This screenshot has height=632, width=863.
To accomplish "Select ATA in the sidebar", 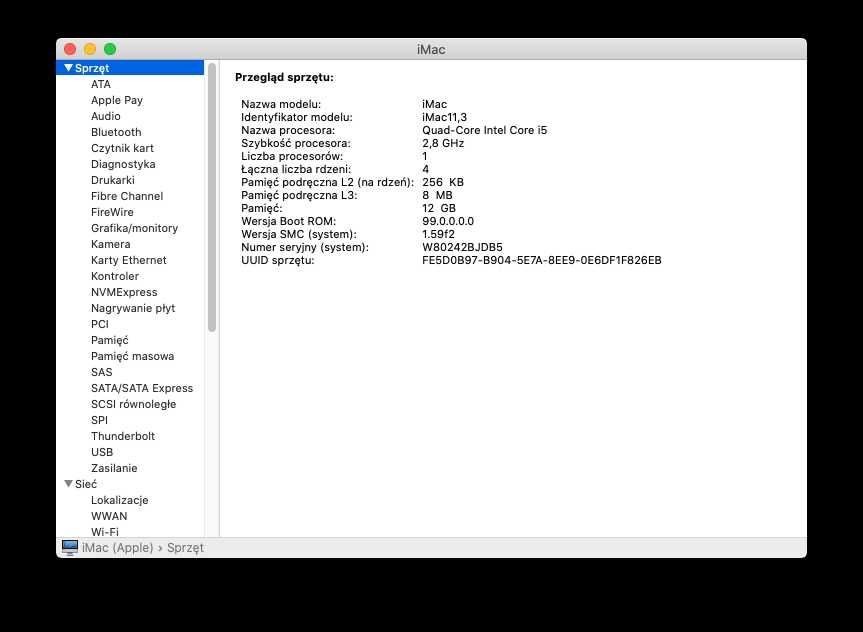I will 101,84.
